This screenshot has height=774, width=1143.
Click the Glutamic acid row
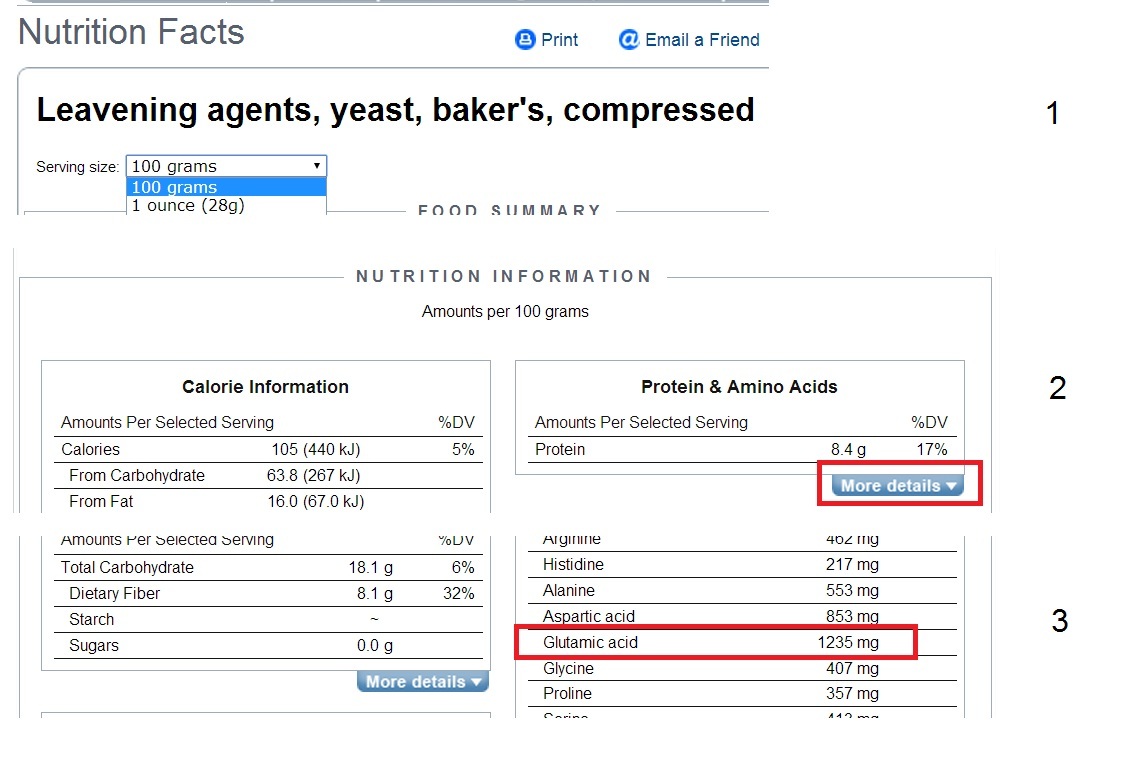715,642
